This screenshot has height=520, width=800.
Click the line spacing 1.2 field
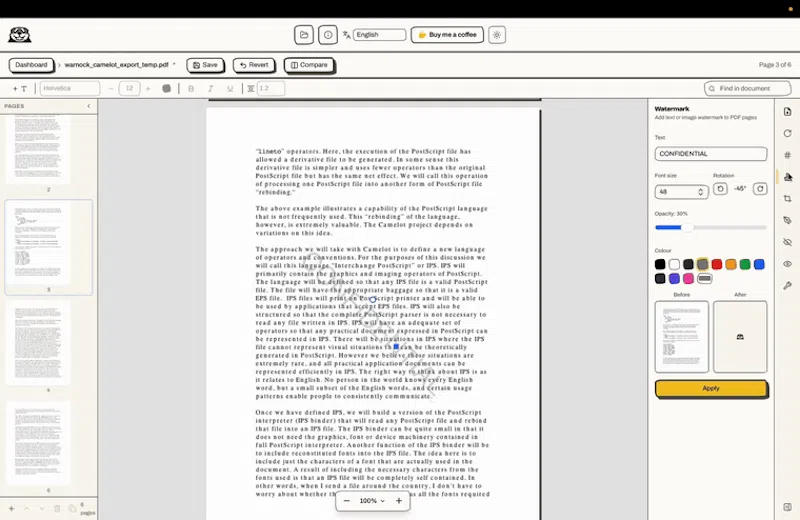[270, 88]
